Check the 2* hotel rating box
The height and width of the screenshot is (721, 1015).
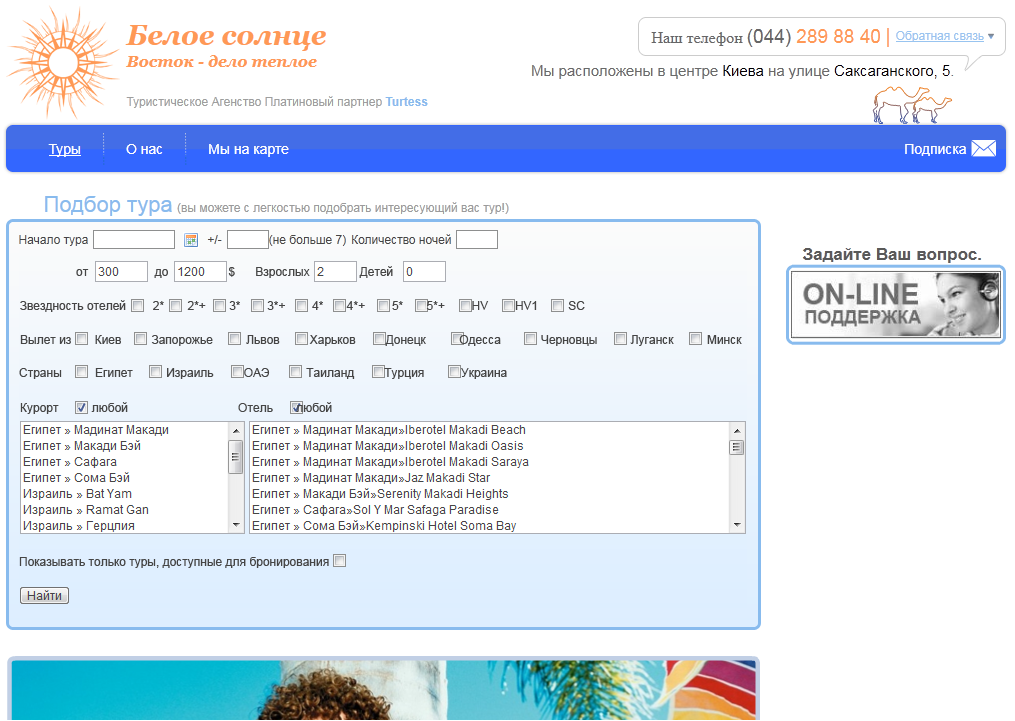(137, 305)
